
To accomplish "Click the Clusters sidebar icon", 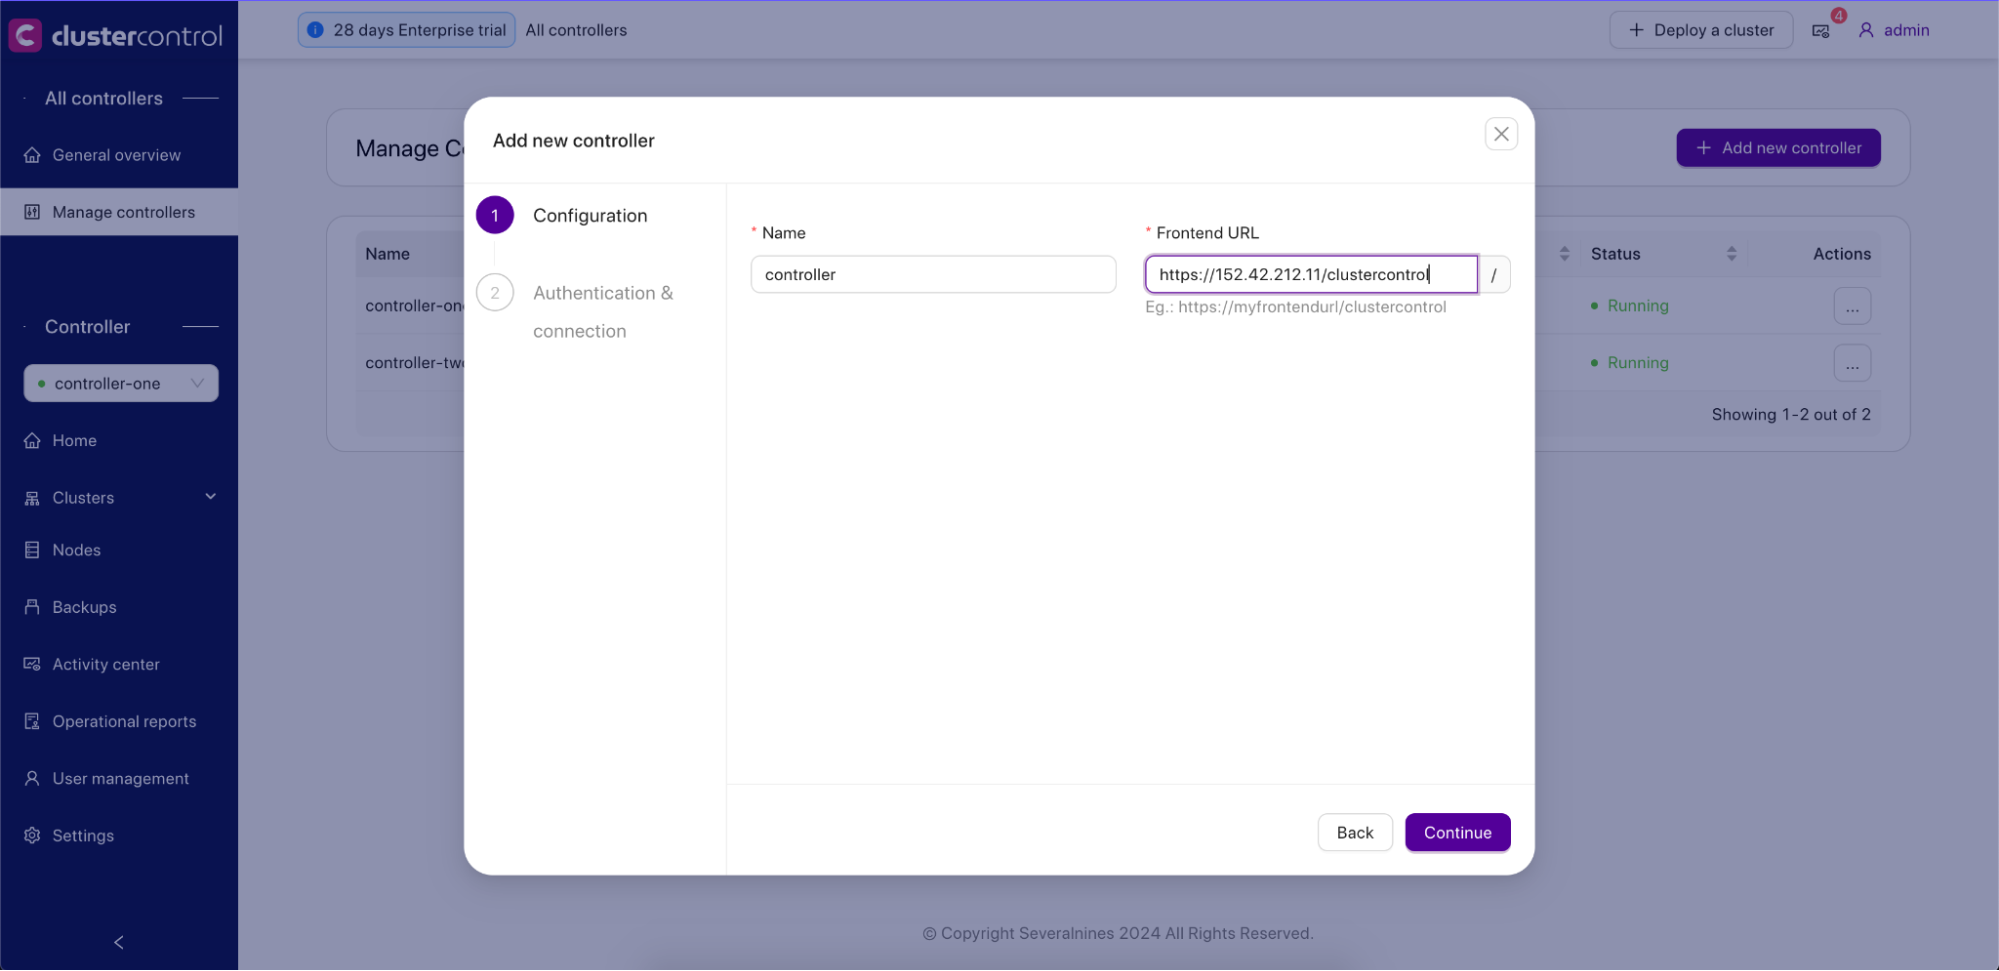I will click(x=32, y=498).
